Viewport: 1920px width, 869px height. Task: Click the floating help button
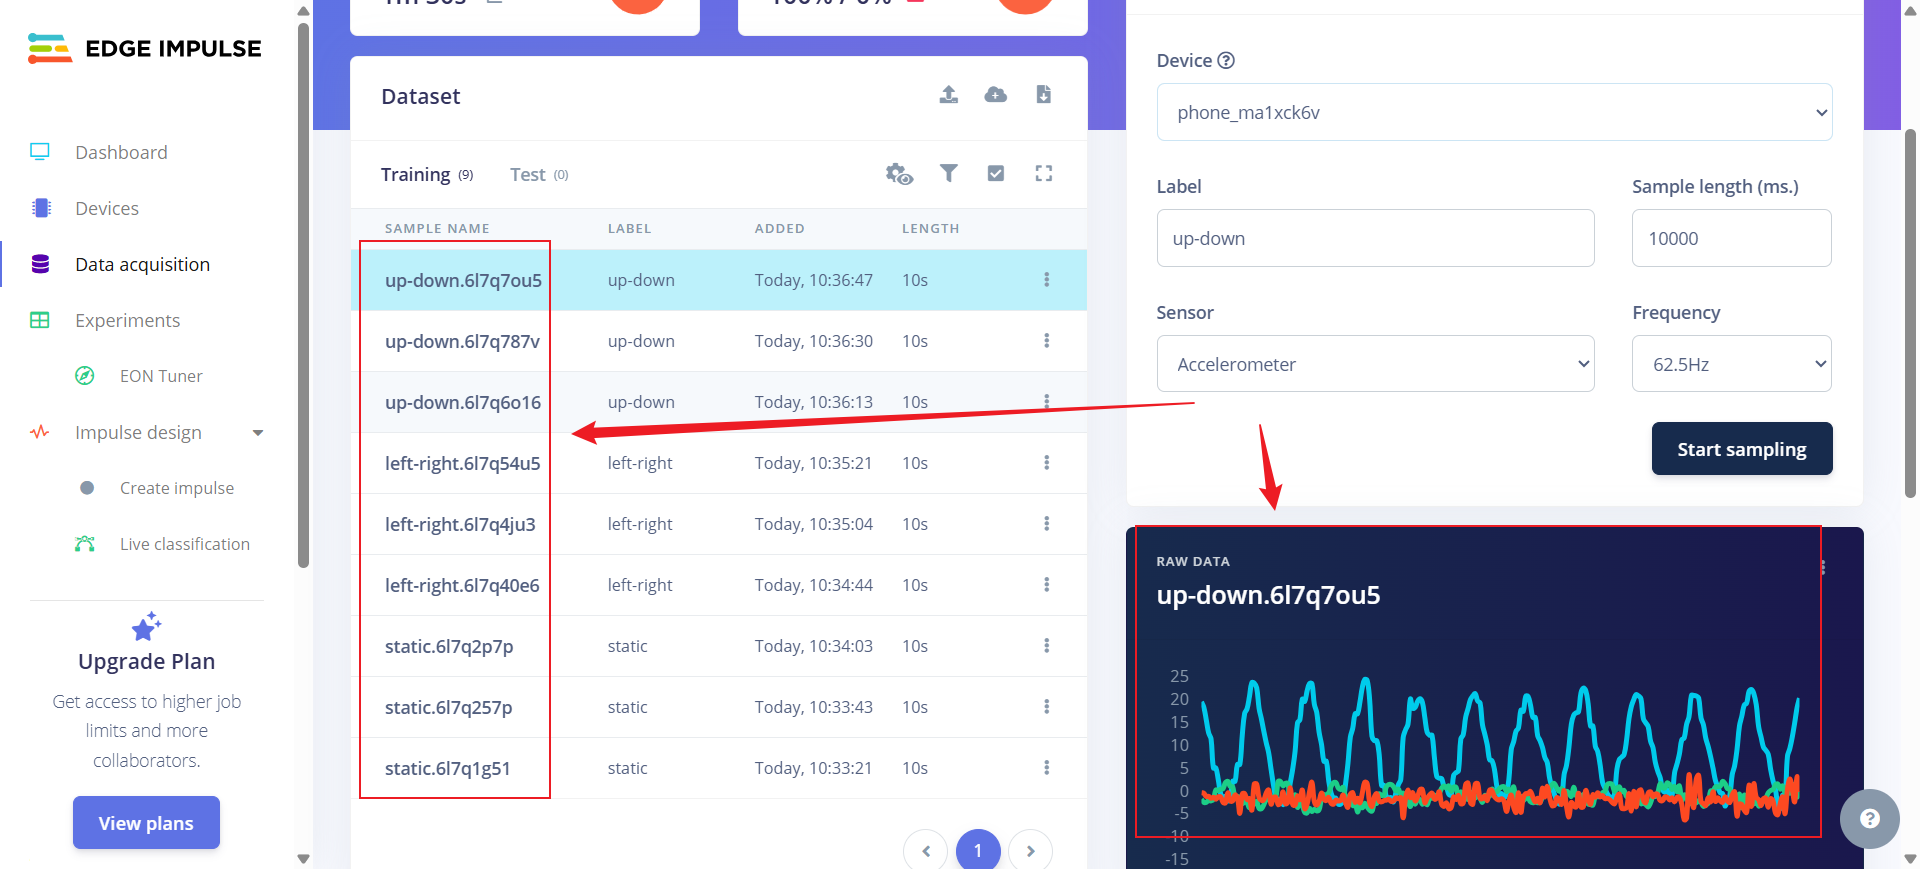click(1869, 819)
